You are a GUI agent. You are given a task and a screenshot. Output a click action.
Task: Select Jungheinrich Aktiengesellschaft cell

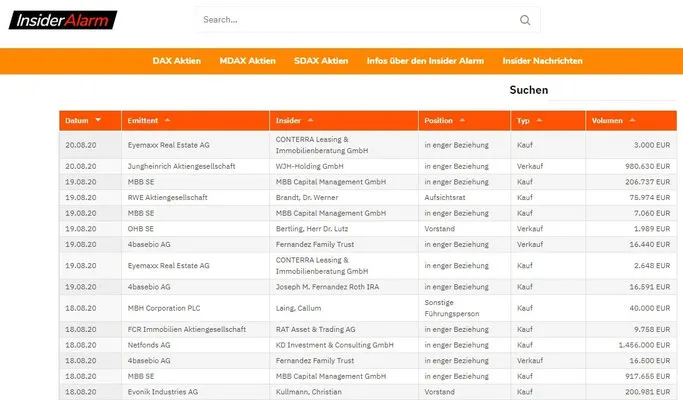pos(195,166)
